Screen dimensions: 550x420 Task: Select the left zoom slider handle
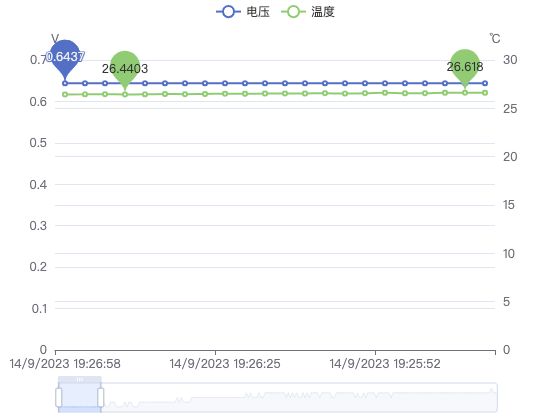pyautogui.click(x=59, y=398)
